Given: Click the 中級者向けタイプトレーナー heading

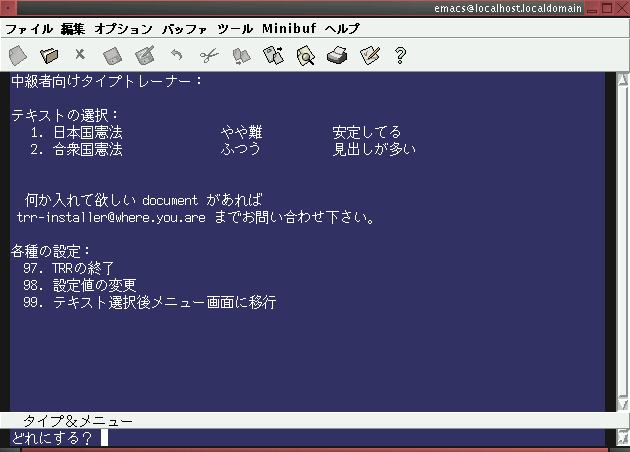Looking at the screenshot, I should [106, 81].
